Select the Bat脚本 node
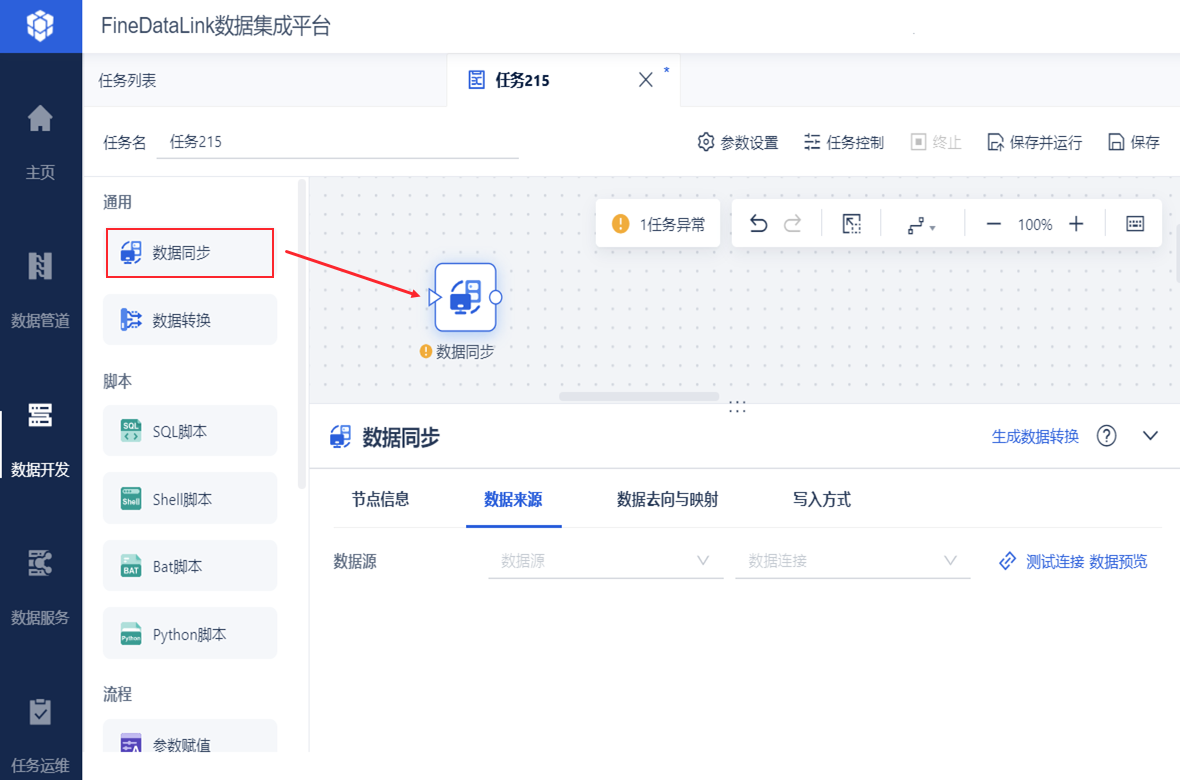 pyautogui.click(x=190, y=566)
